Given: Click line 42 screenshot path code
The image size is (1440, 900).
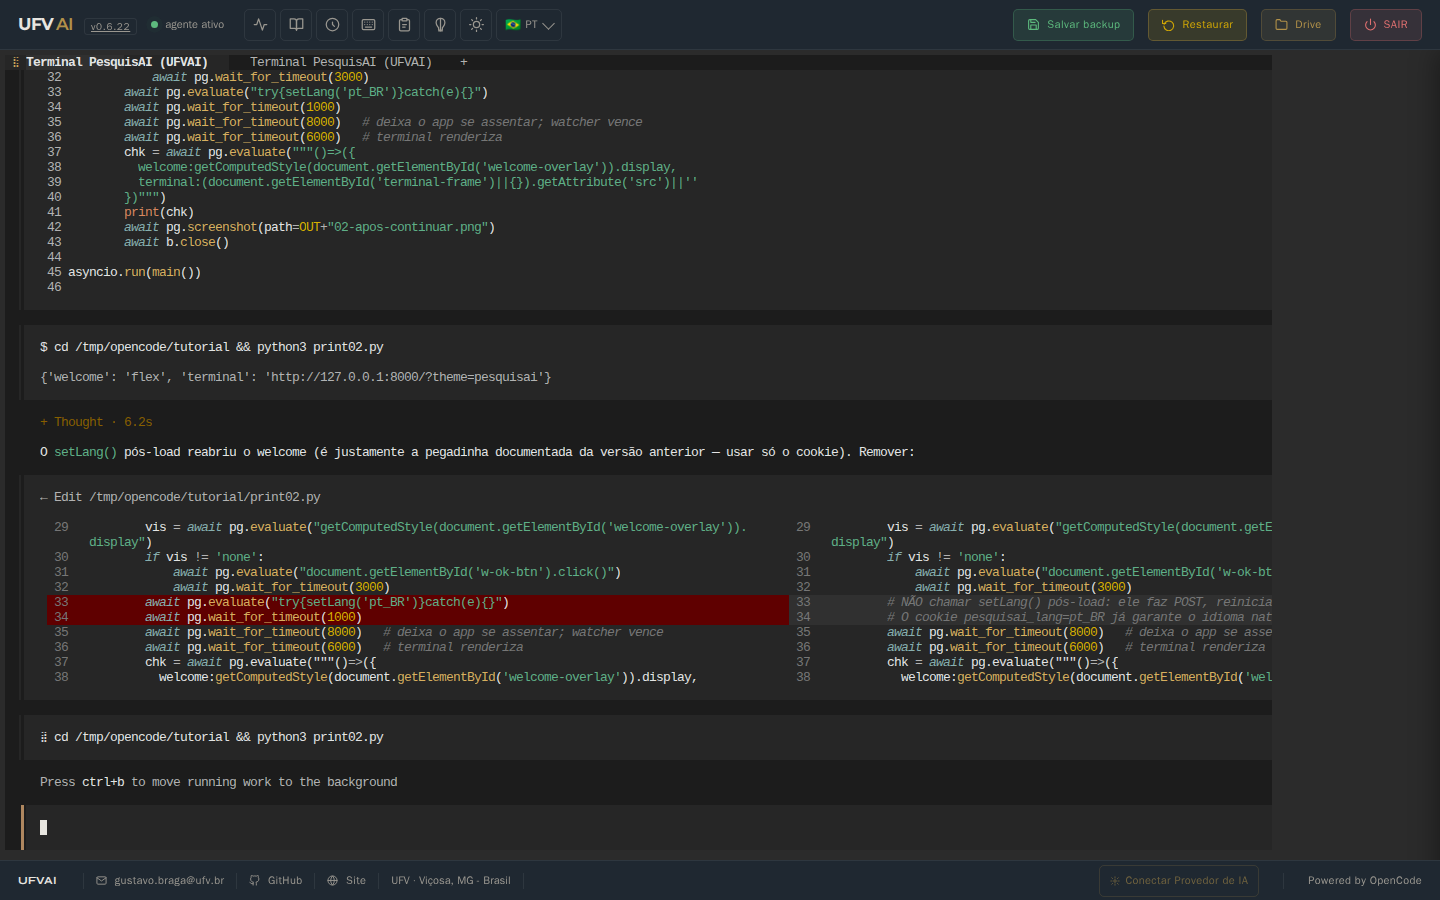Looking at the screenshot, I should click(310, 227).
